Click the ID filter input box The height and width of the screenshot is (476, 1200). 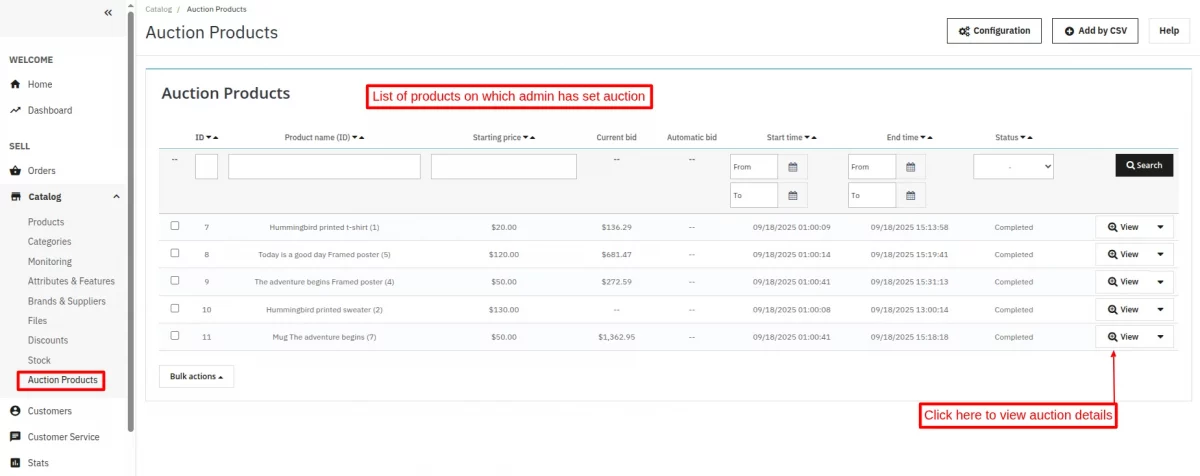206,166
